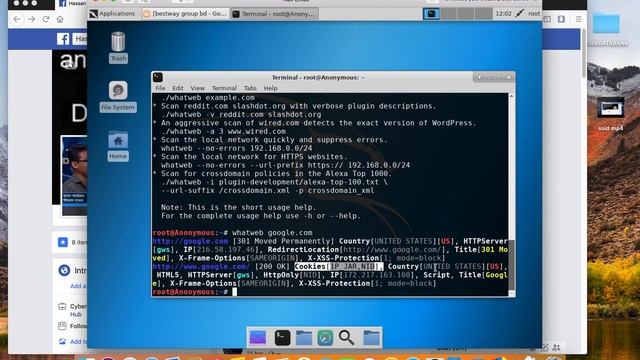Reload the page in the browser window
This screenshot has height=360, width=640.
(46, 19)
